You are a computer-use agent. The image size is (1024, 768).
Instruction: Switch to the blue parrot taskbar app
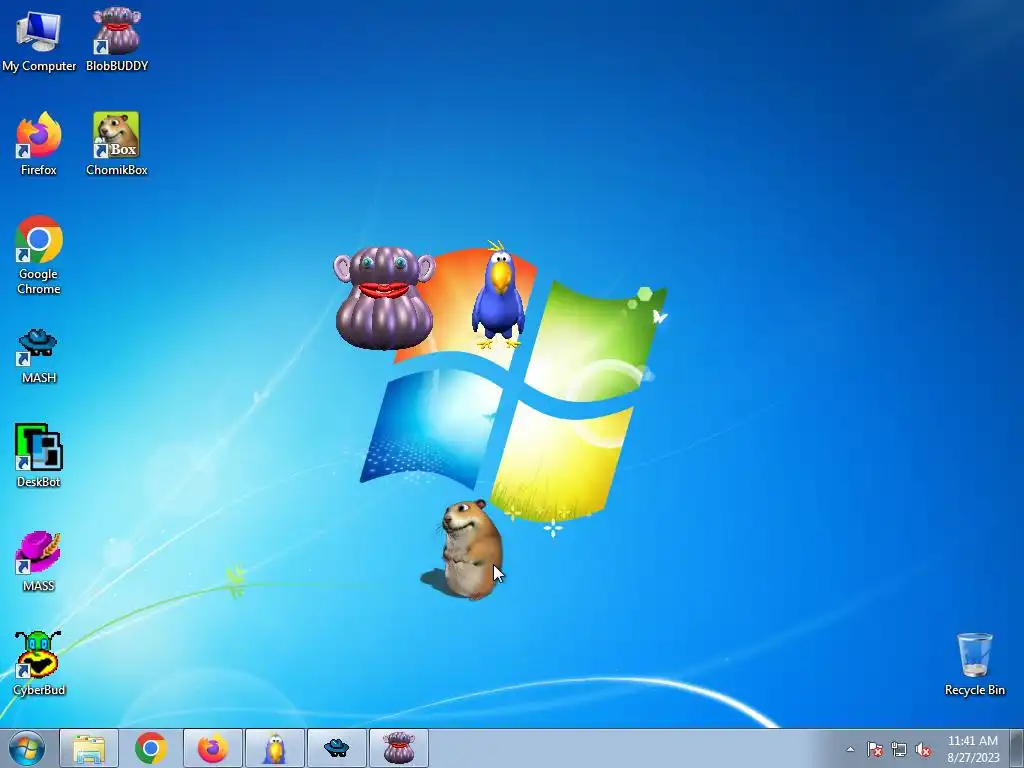[275, 748]
